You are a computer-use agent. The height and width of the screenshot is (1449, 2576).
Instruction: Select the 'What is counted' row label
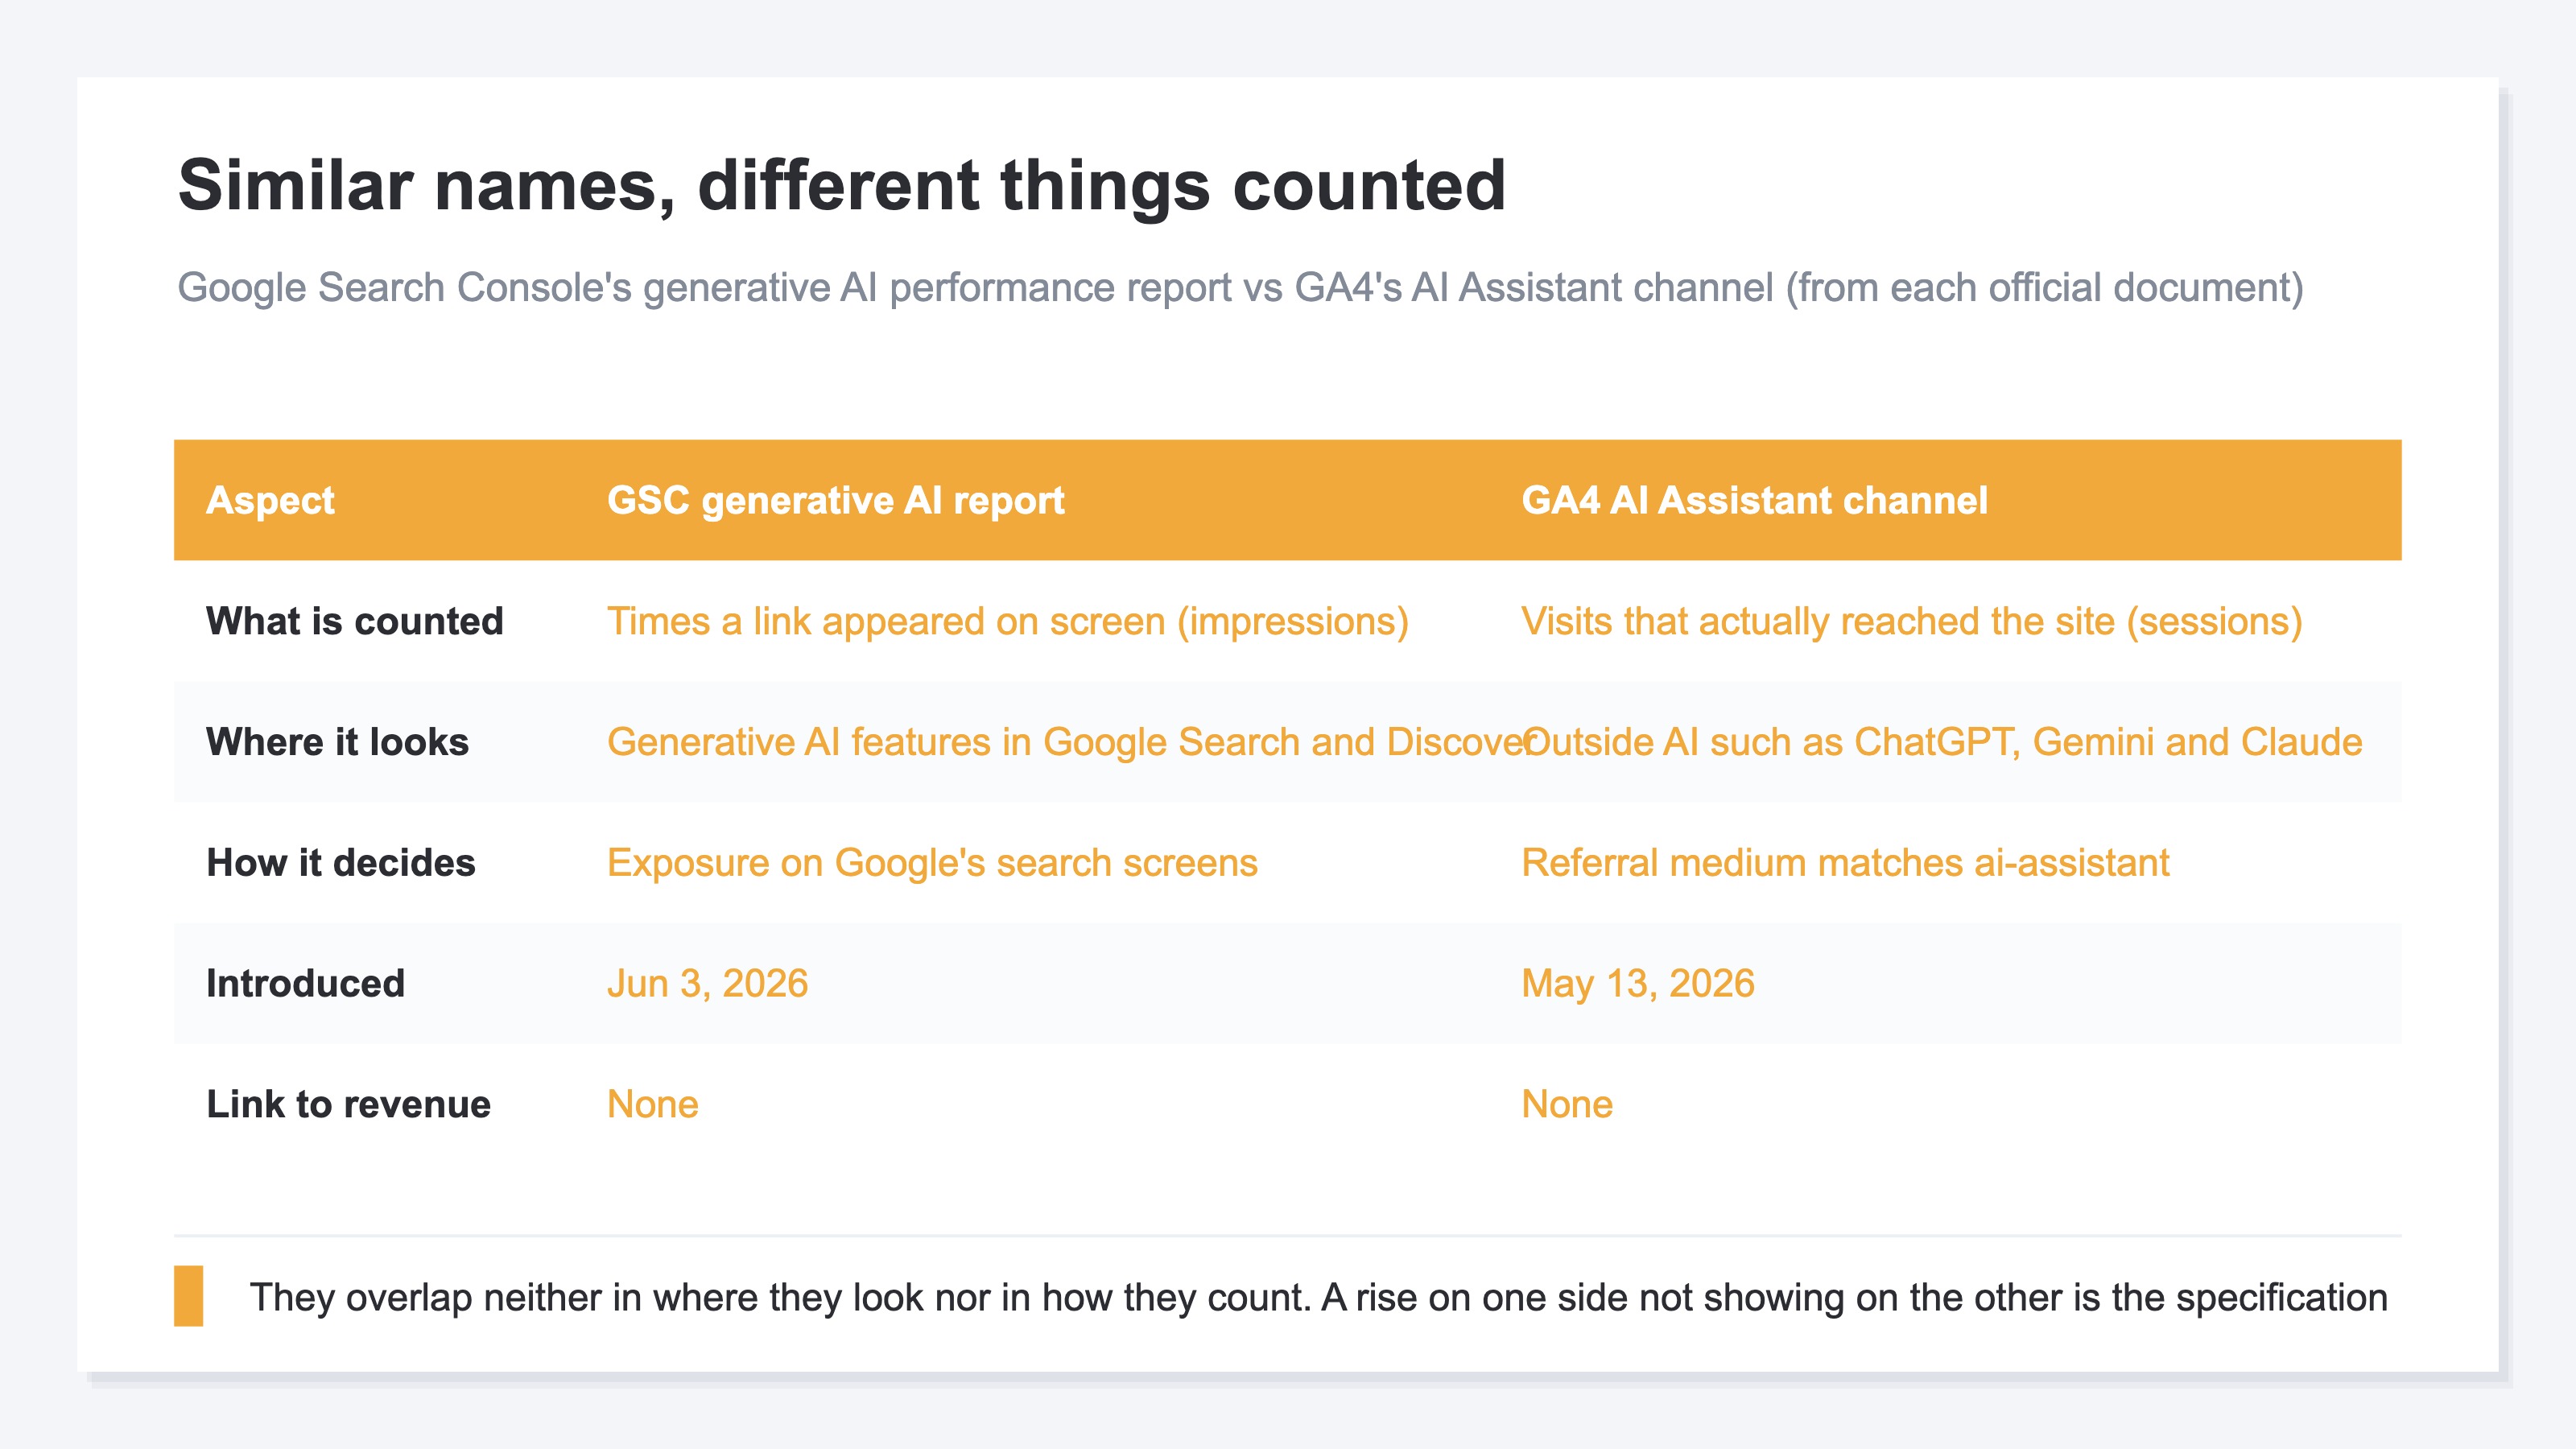tap(354, 621)
